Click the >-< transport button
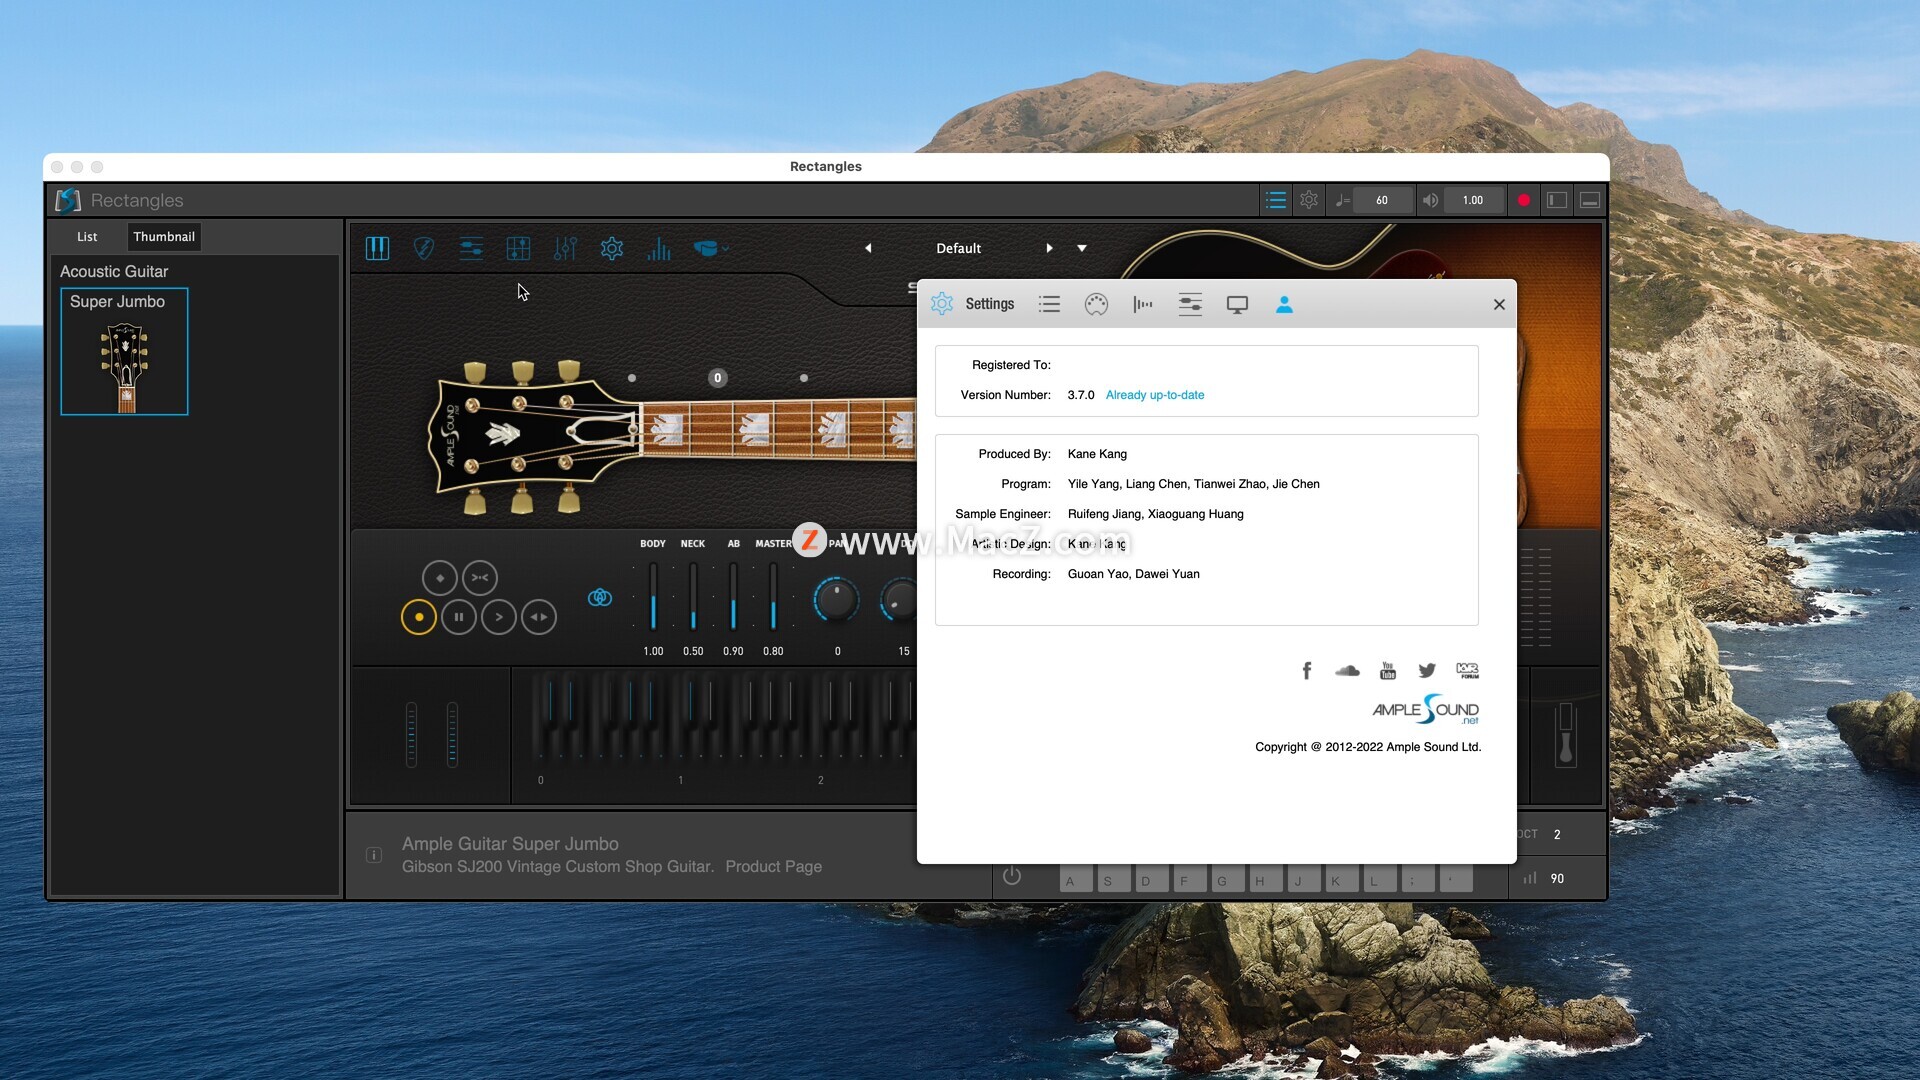The image size is (1920, 1080). 480,578
